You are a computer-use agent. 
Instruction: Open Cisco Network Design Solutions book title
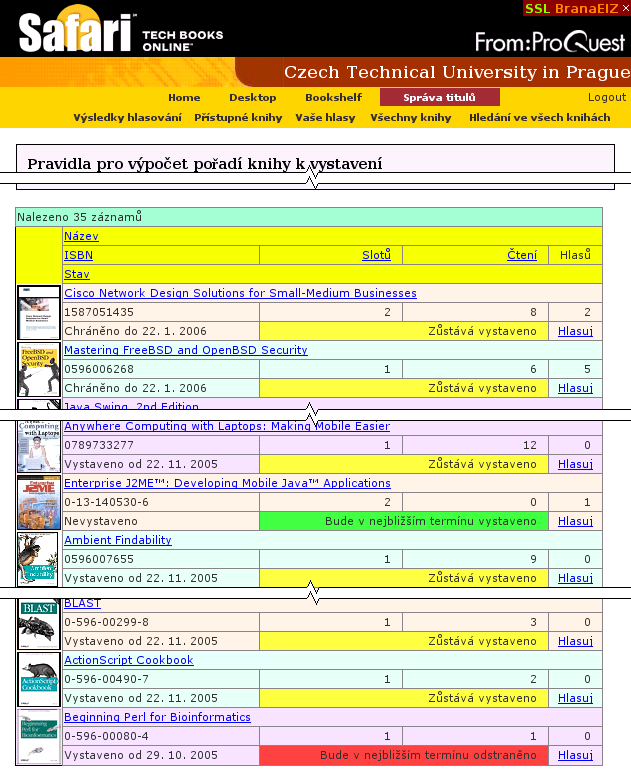tap(240, 293)
